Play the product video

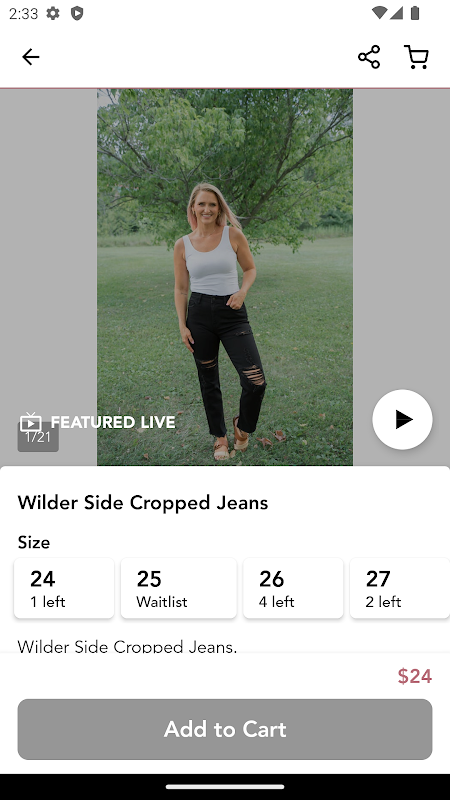[403, 419]
